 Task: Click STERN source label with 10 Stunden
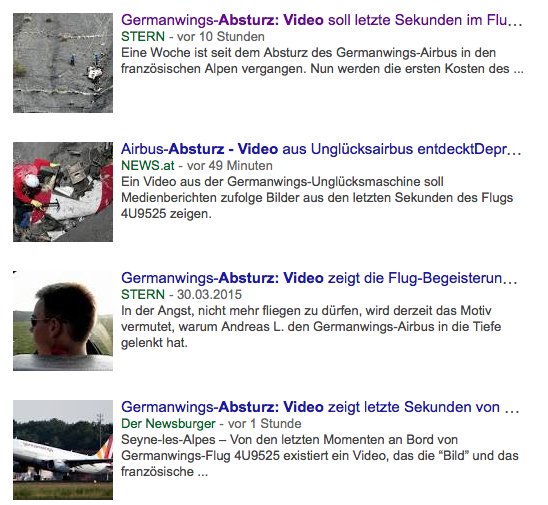point(143,37)
